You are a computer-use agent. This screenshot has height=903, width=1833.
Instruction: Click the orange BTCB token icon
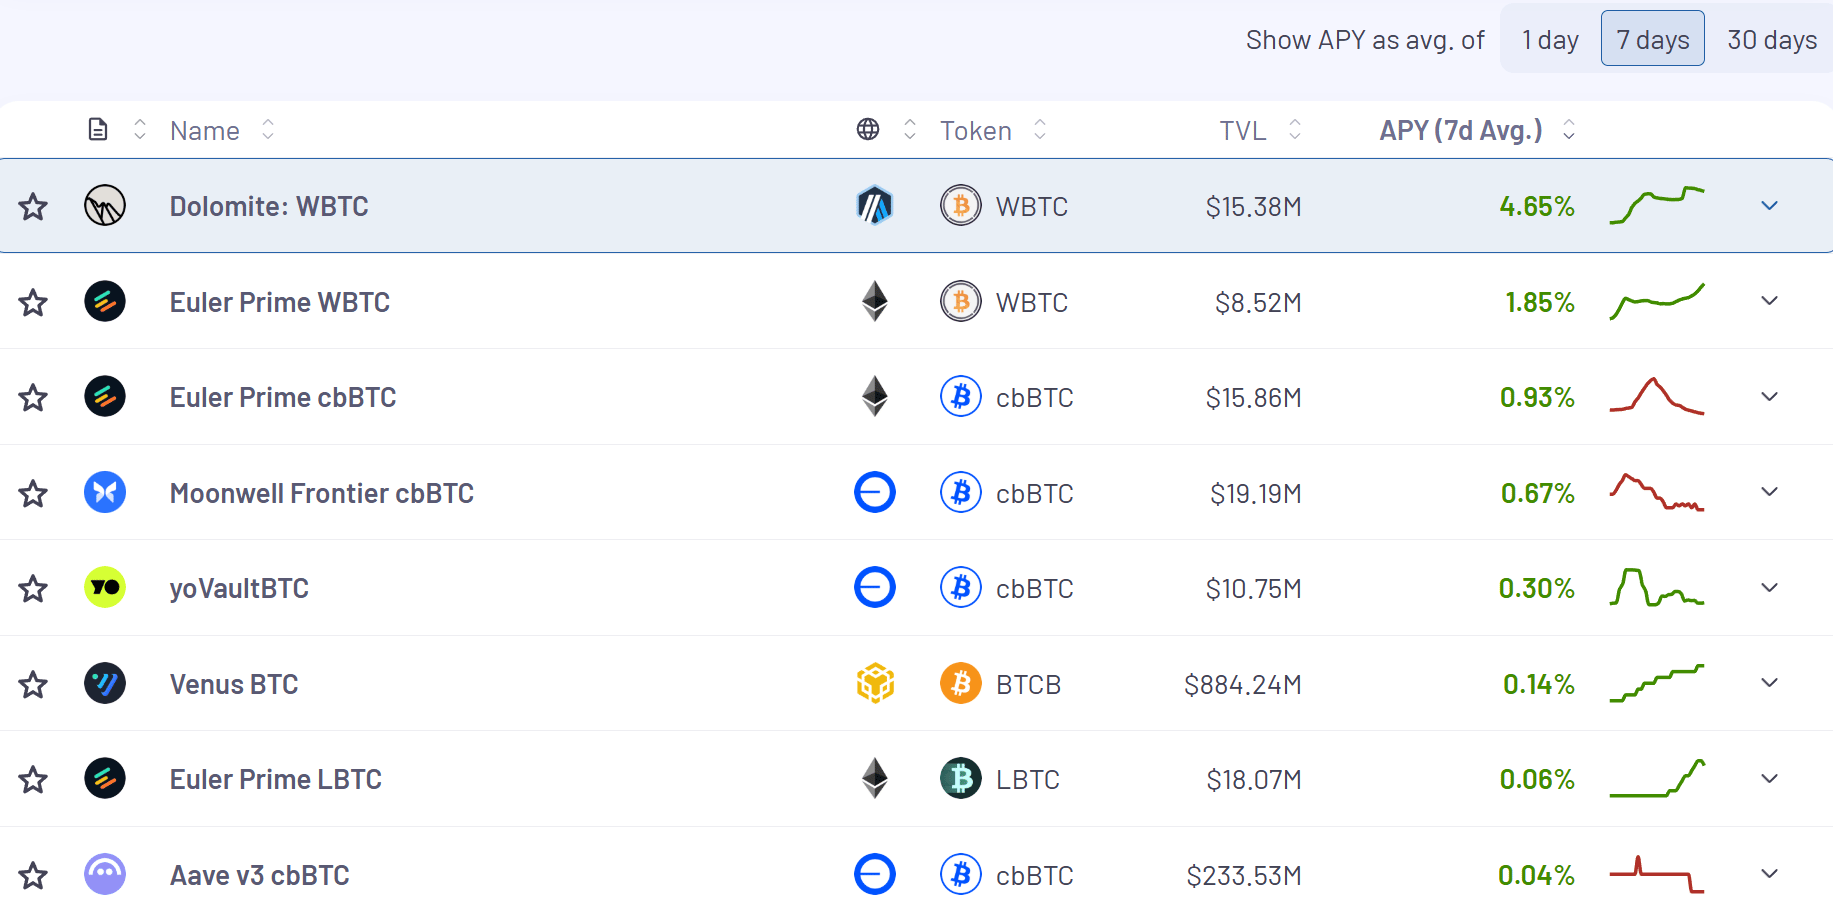coord(961,683)
